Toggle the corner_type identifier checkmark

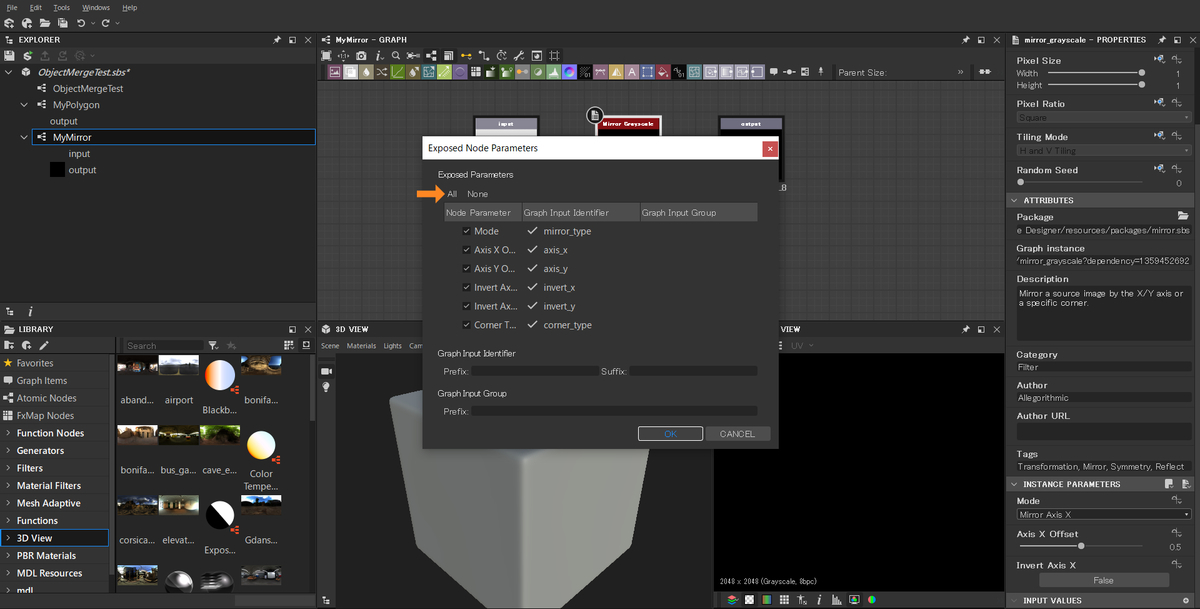tap(532, 325)
